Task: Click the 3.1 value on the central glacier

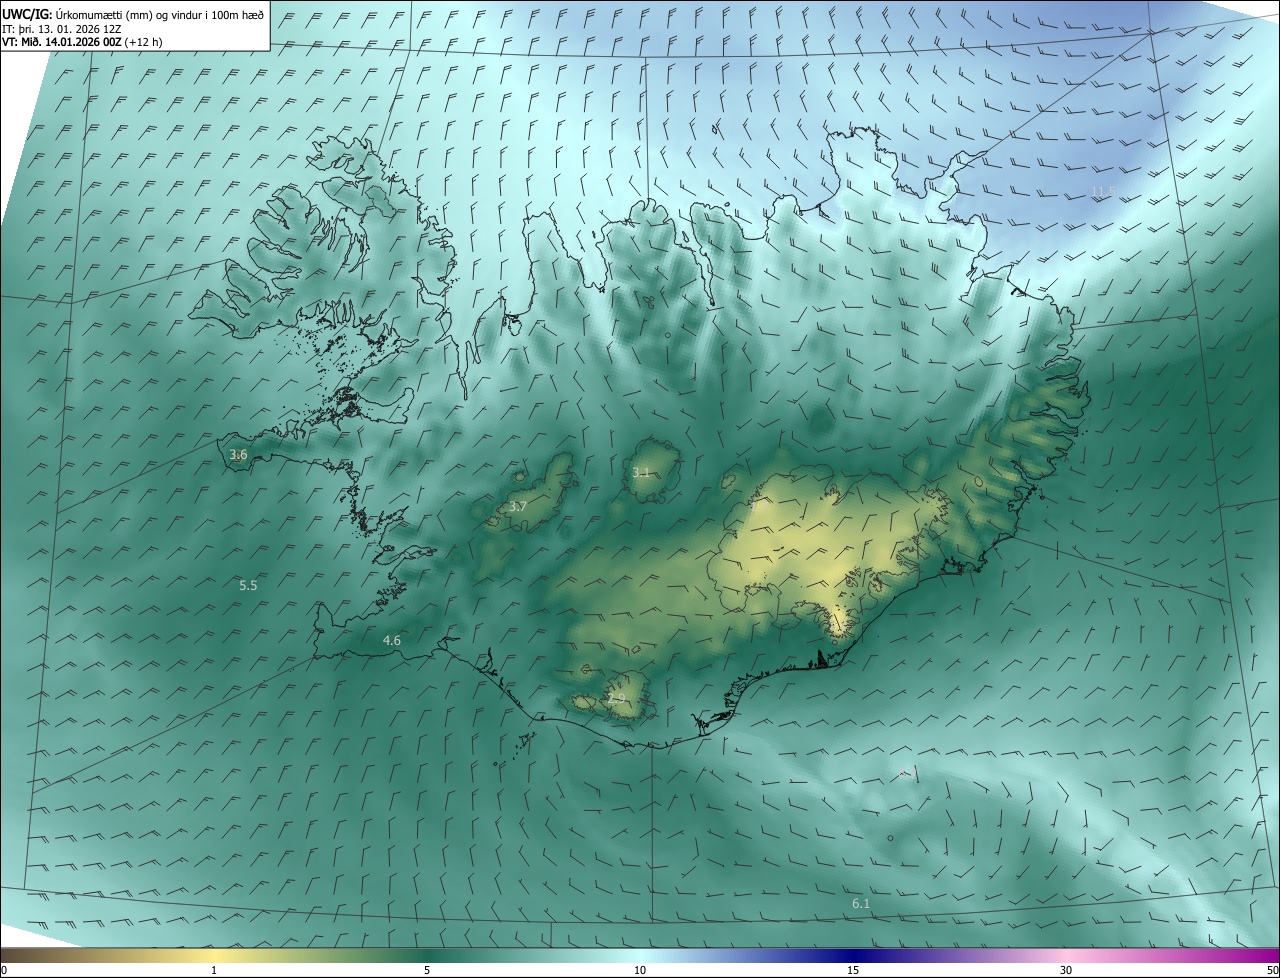Action: click(641, 472)
